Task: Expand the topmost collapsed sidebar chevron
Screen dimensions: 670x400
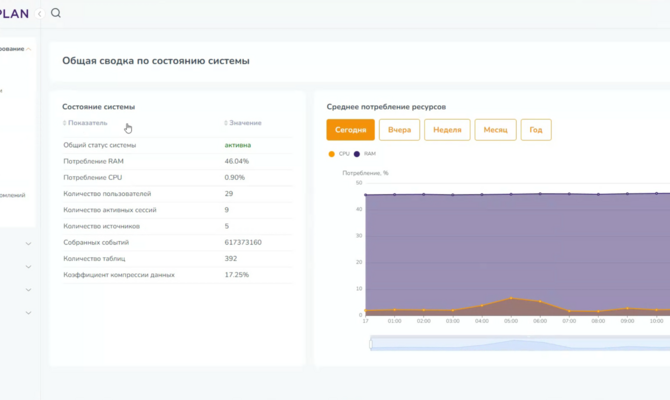Action: [28, 243]
